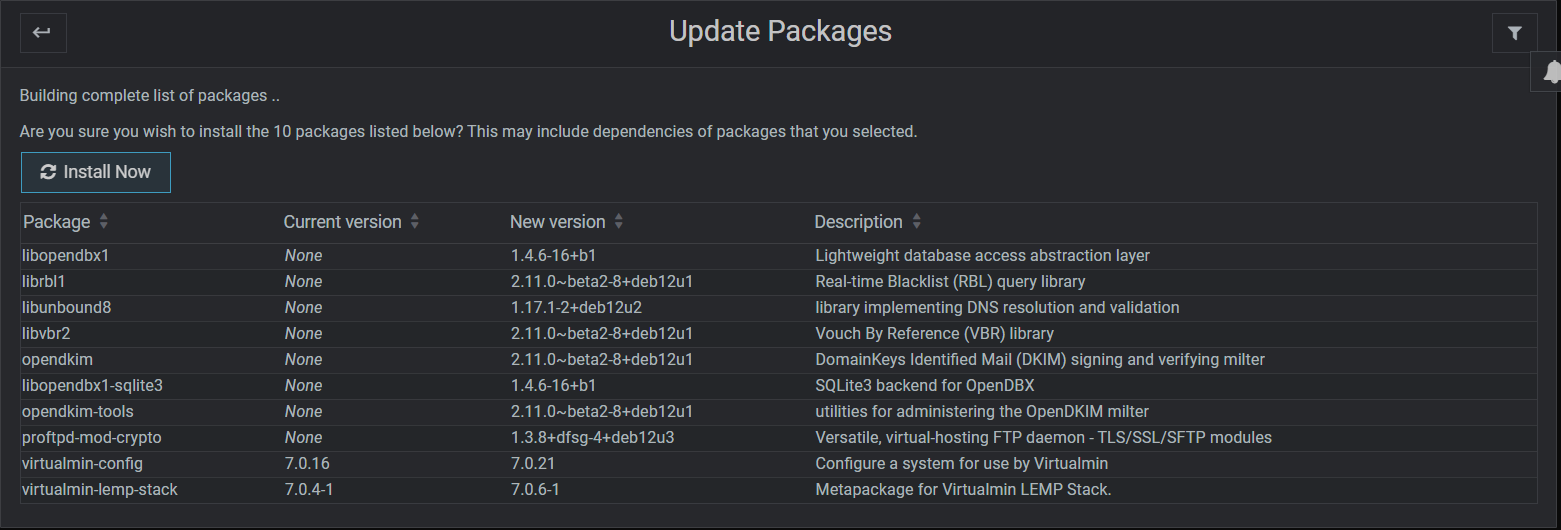
Task: Select the libunbound8 package row
Action: point(778,308)
